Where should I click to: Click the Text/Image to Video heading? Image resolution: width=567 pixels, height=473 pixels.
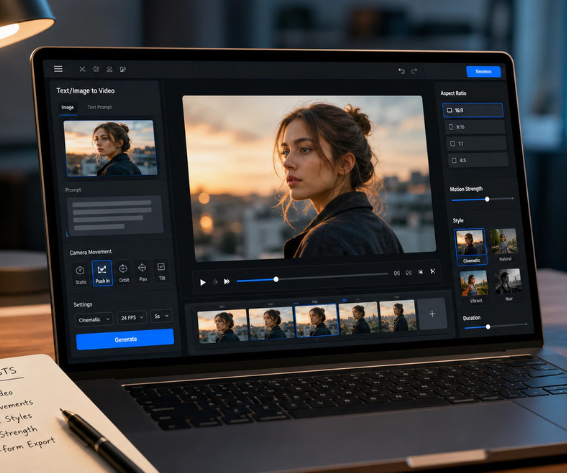[85, 91]
